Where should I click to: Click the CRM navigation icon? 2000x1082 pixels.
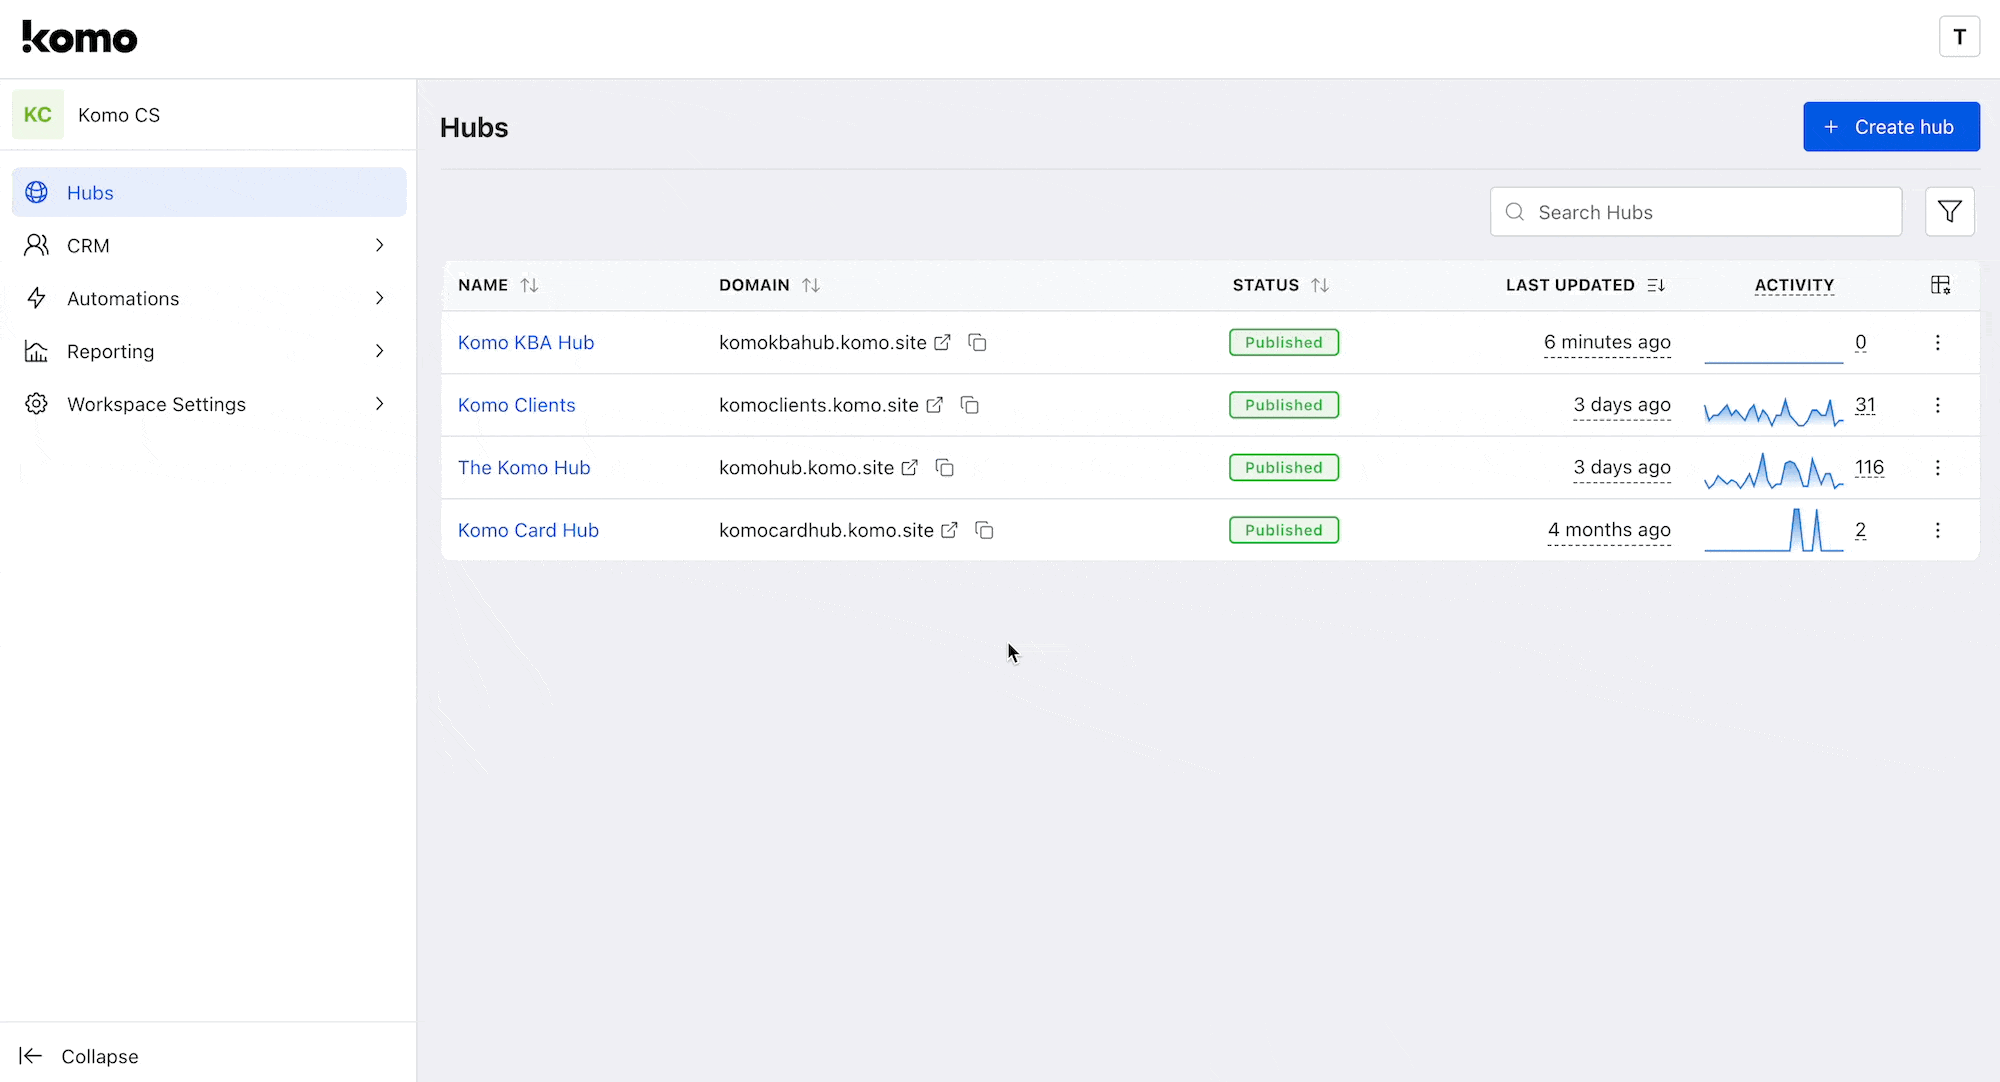tap(36, 245)
